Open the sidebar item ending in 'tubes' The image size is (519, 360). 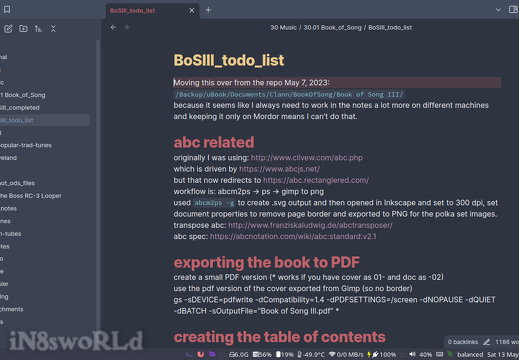click(10, 234)
